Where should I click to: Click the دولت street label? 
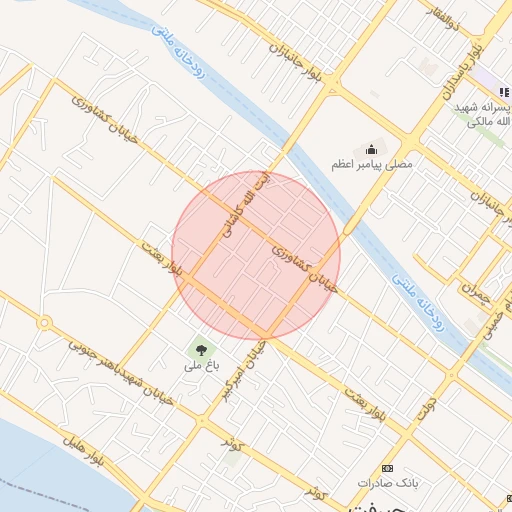(427, 408)
